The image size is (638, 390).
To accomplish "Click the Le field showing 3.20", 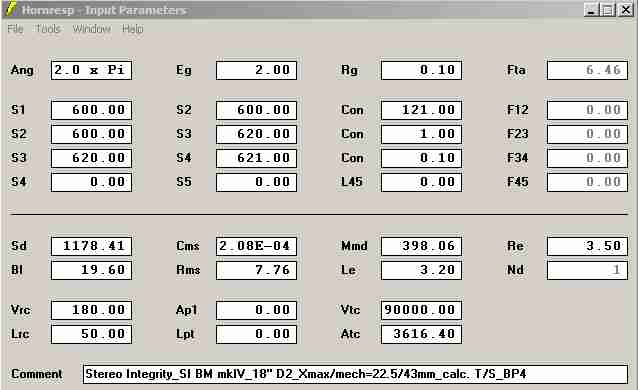I will tap(421, 270).
